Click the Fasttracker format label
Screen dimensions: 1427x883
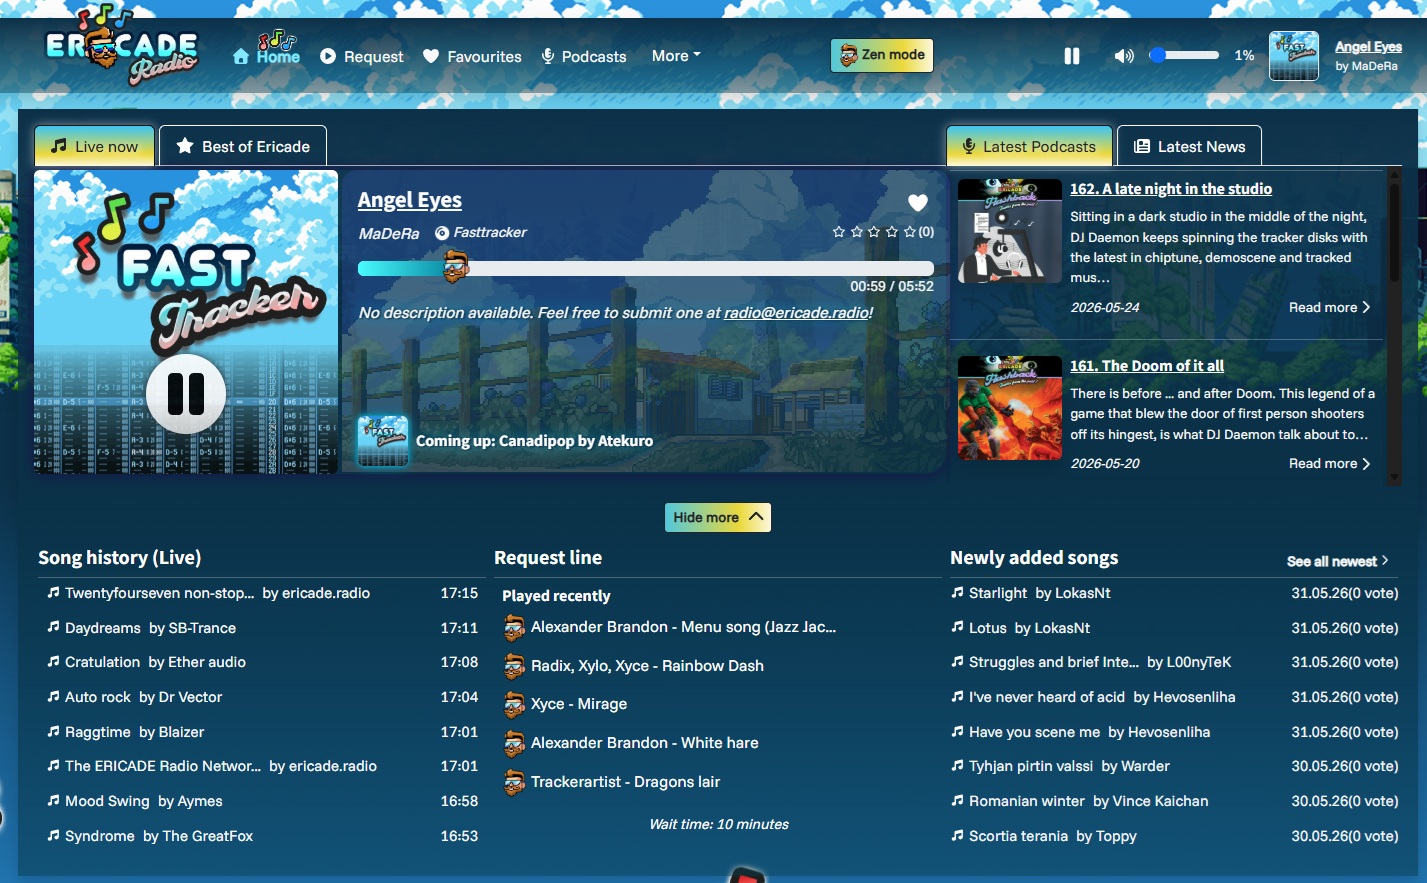click(481, 232)
